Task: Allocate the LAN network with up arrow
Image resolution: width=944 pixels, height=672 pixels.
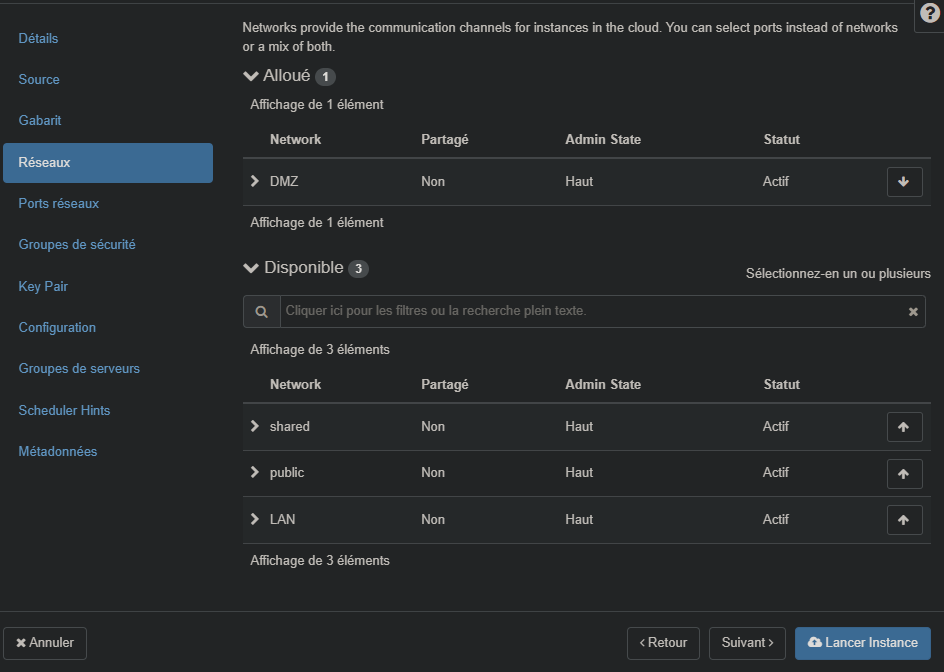Action: click(904, 520)
